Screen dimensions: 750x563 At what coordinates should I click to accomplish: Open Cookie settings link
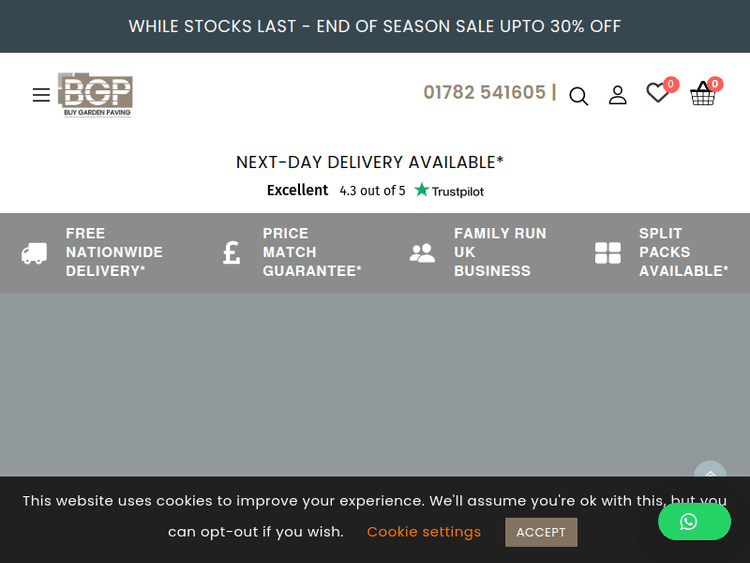click(424, 532)
